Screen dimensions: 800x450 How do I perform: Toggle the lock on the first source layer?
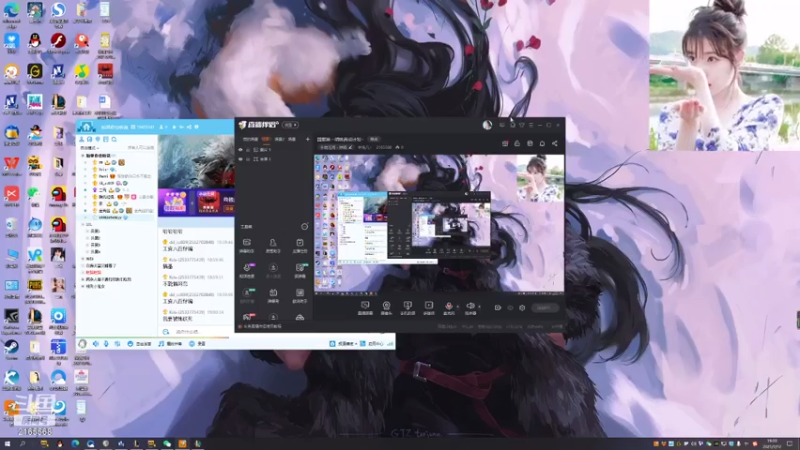[x=248, y=149]
